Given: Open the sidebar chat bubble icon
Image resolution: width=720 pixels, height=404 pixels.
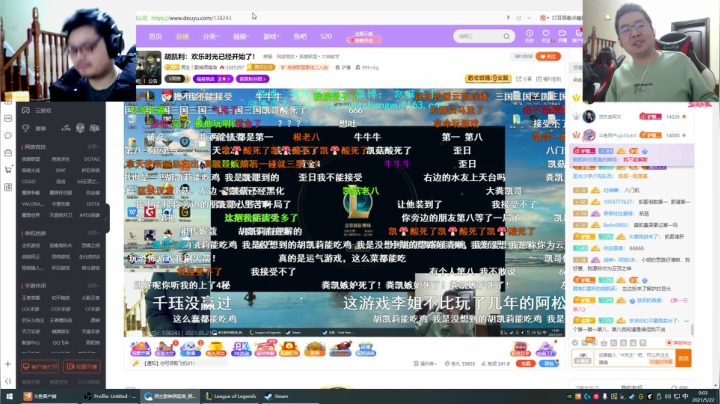Looking at the screenshot, I should coord(8,135).
